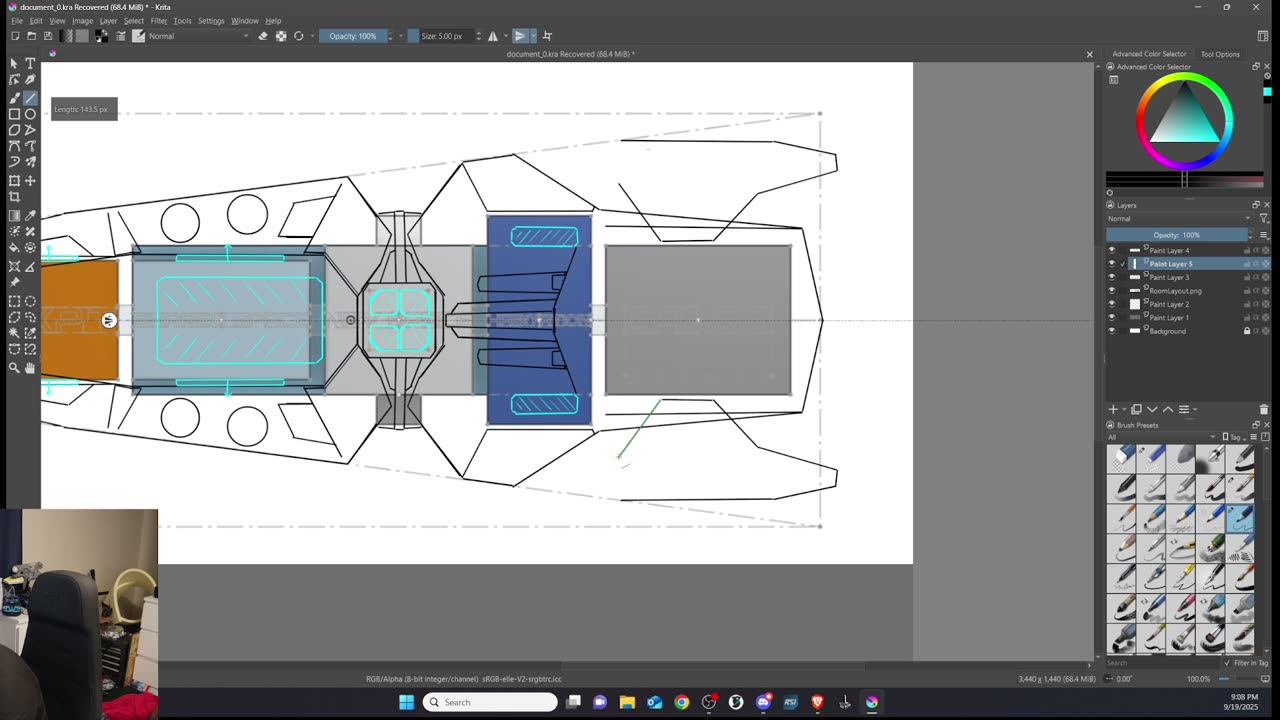Screen dimensions: 1280x720
Task: Expand the layer blending mode dropdown
Action: (1178, 218)
